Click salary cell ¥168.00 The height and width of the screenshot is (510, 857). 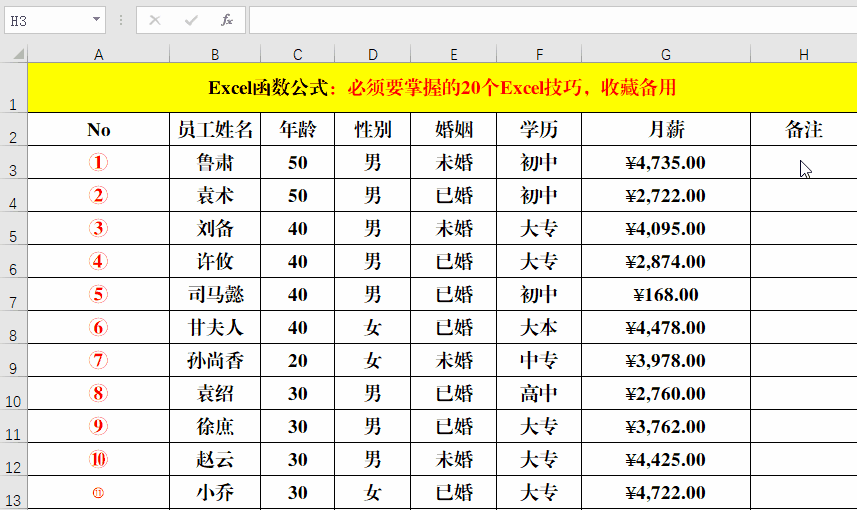(x=666, y=295)
